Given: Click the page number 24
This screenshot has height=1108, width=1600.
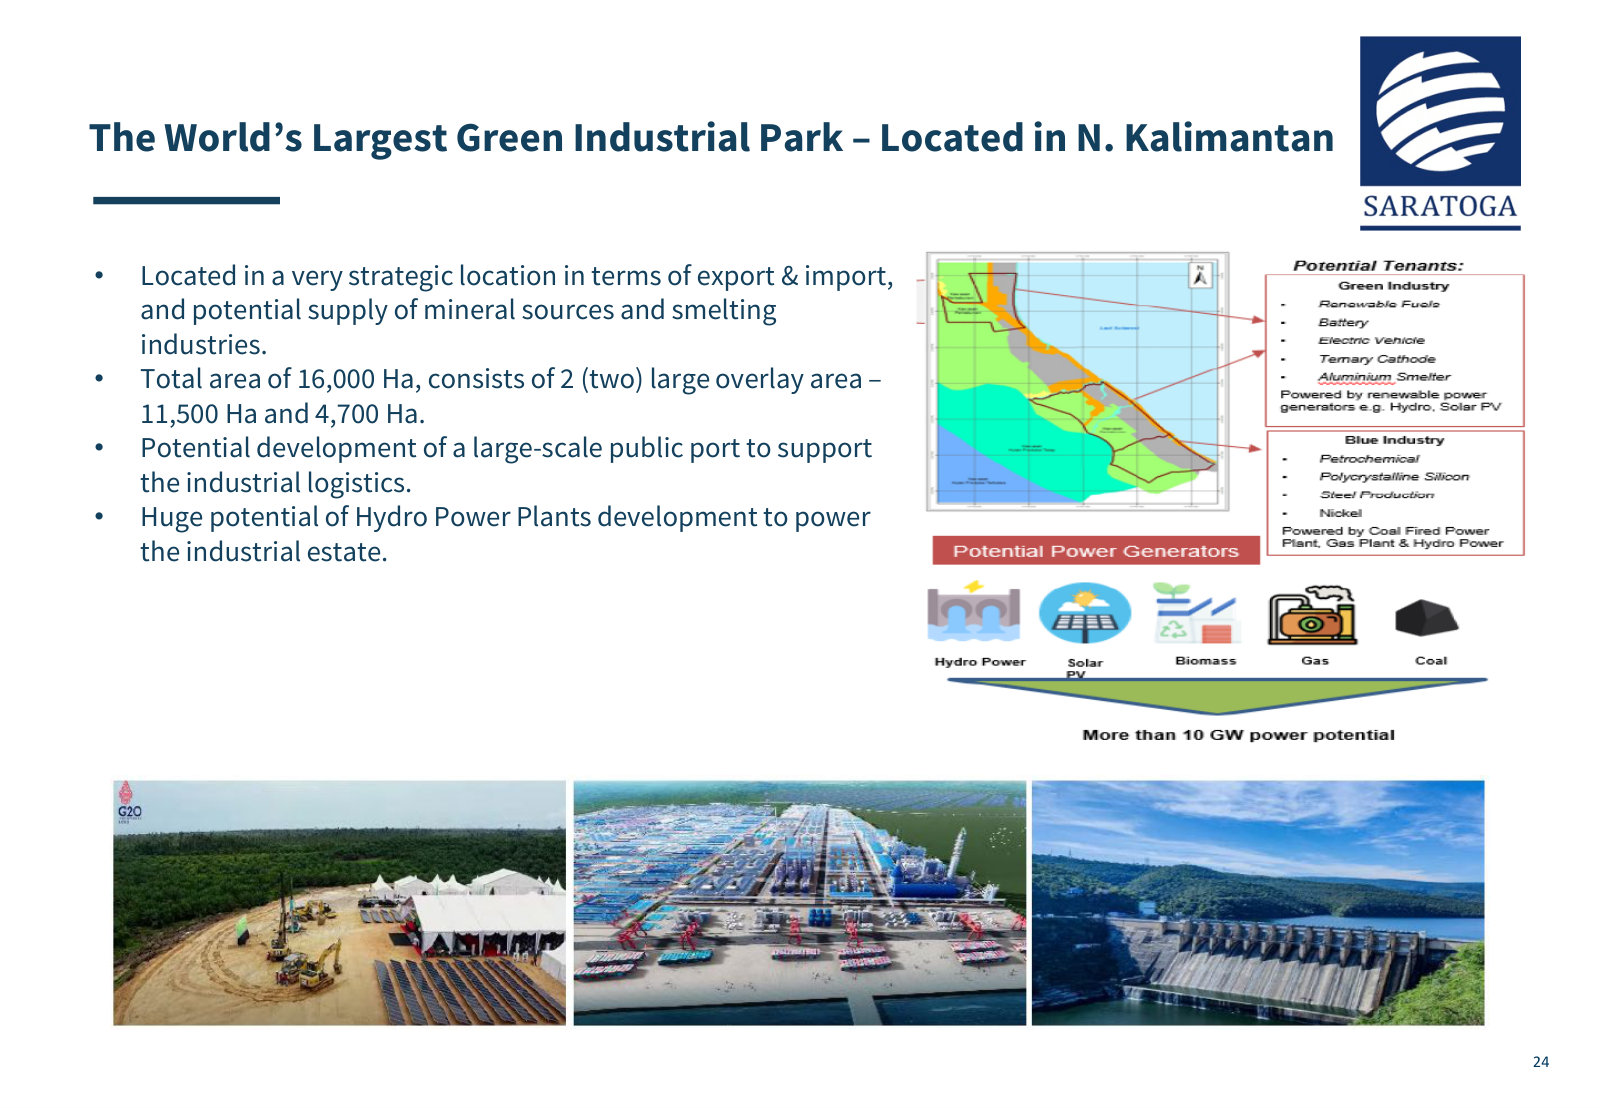Looking at the screenshot, I should (1541, 1062).
